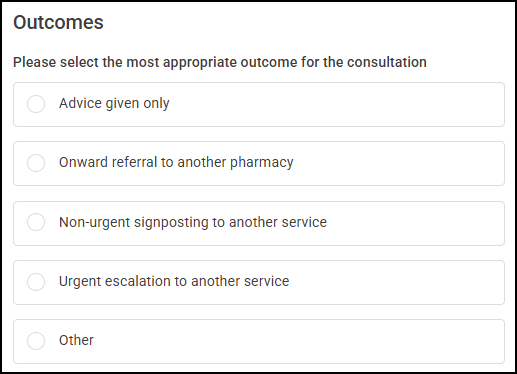The image size is (517, 374).
Task: Click the Advice given only label text
Action: (114, 104)
